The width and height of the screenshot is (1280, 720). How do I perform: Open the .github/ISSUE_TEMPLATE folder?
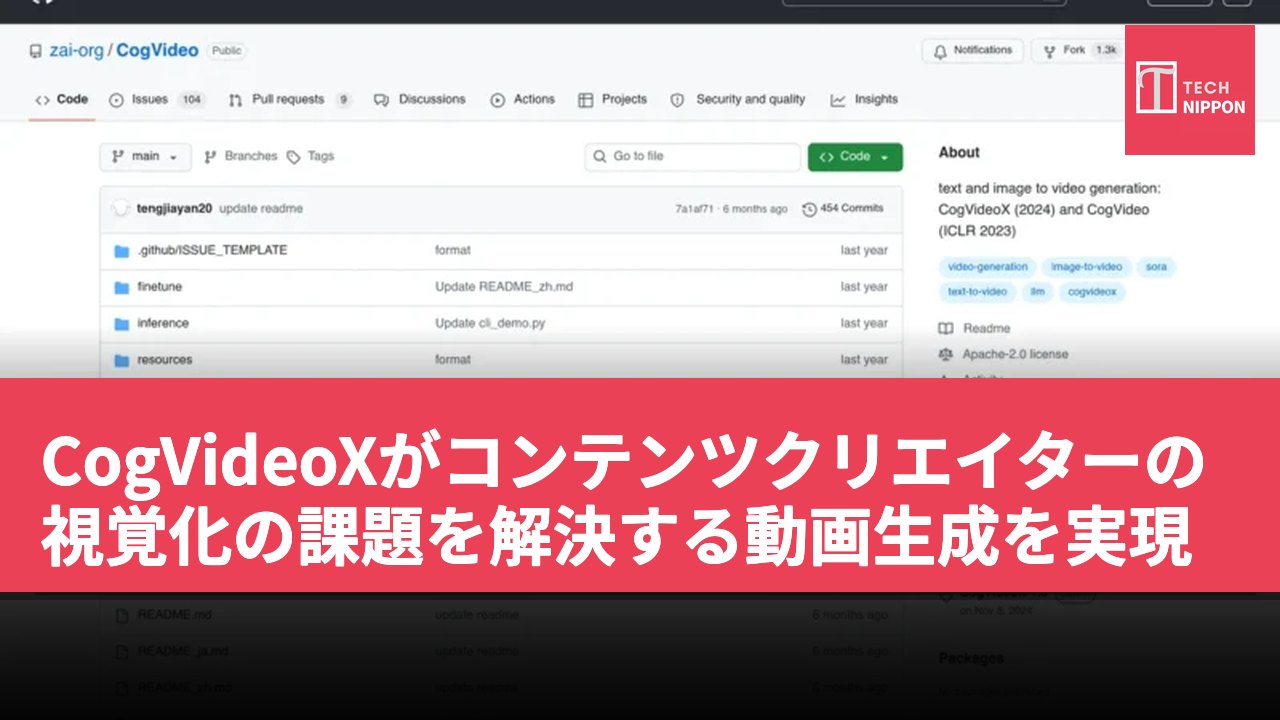pos(212,250)
